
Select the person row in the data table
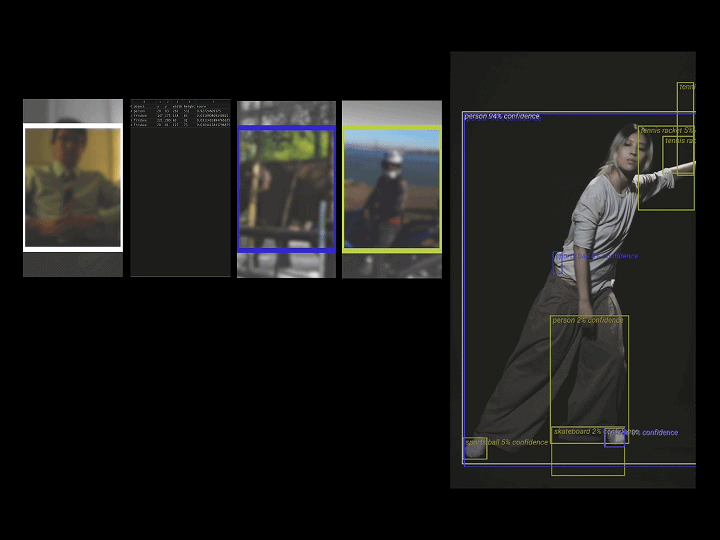pos(180,111)
